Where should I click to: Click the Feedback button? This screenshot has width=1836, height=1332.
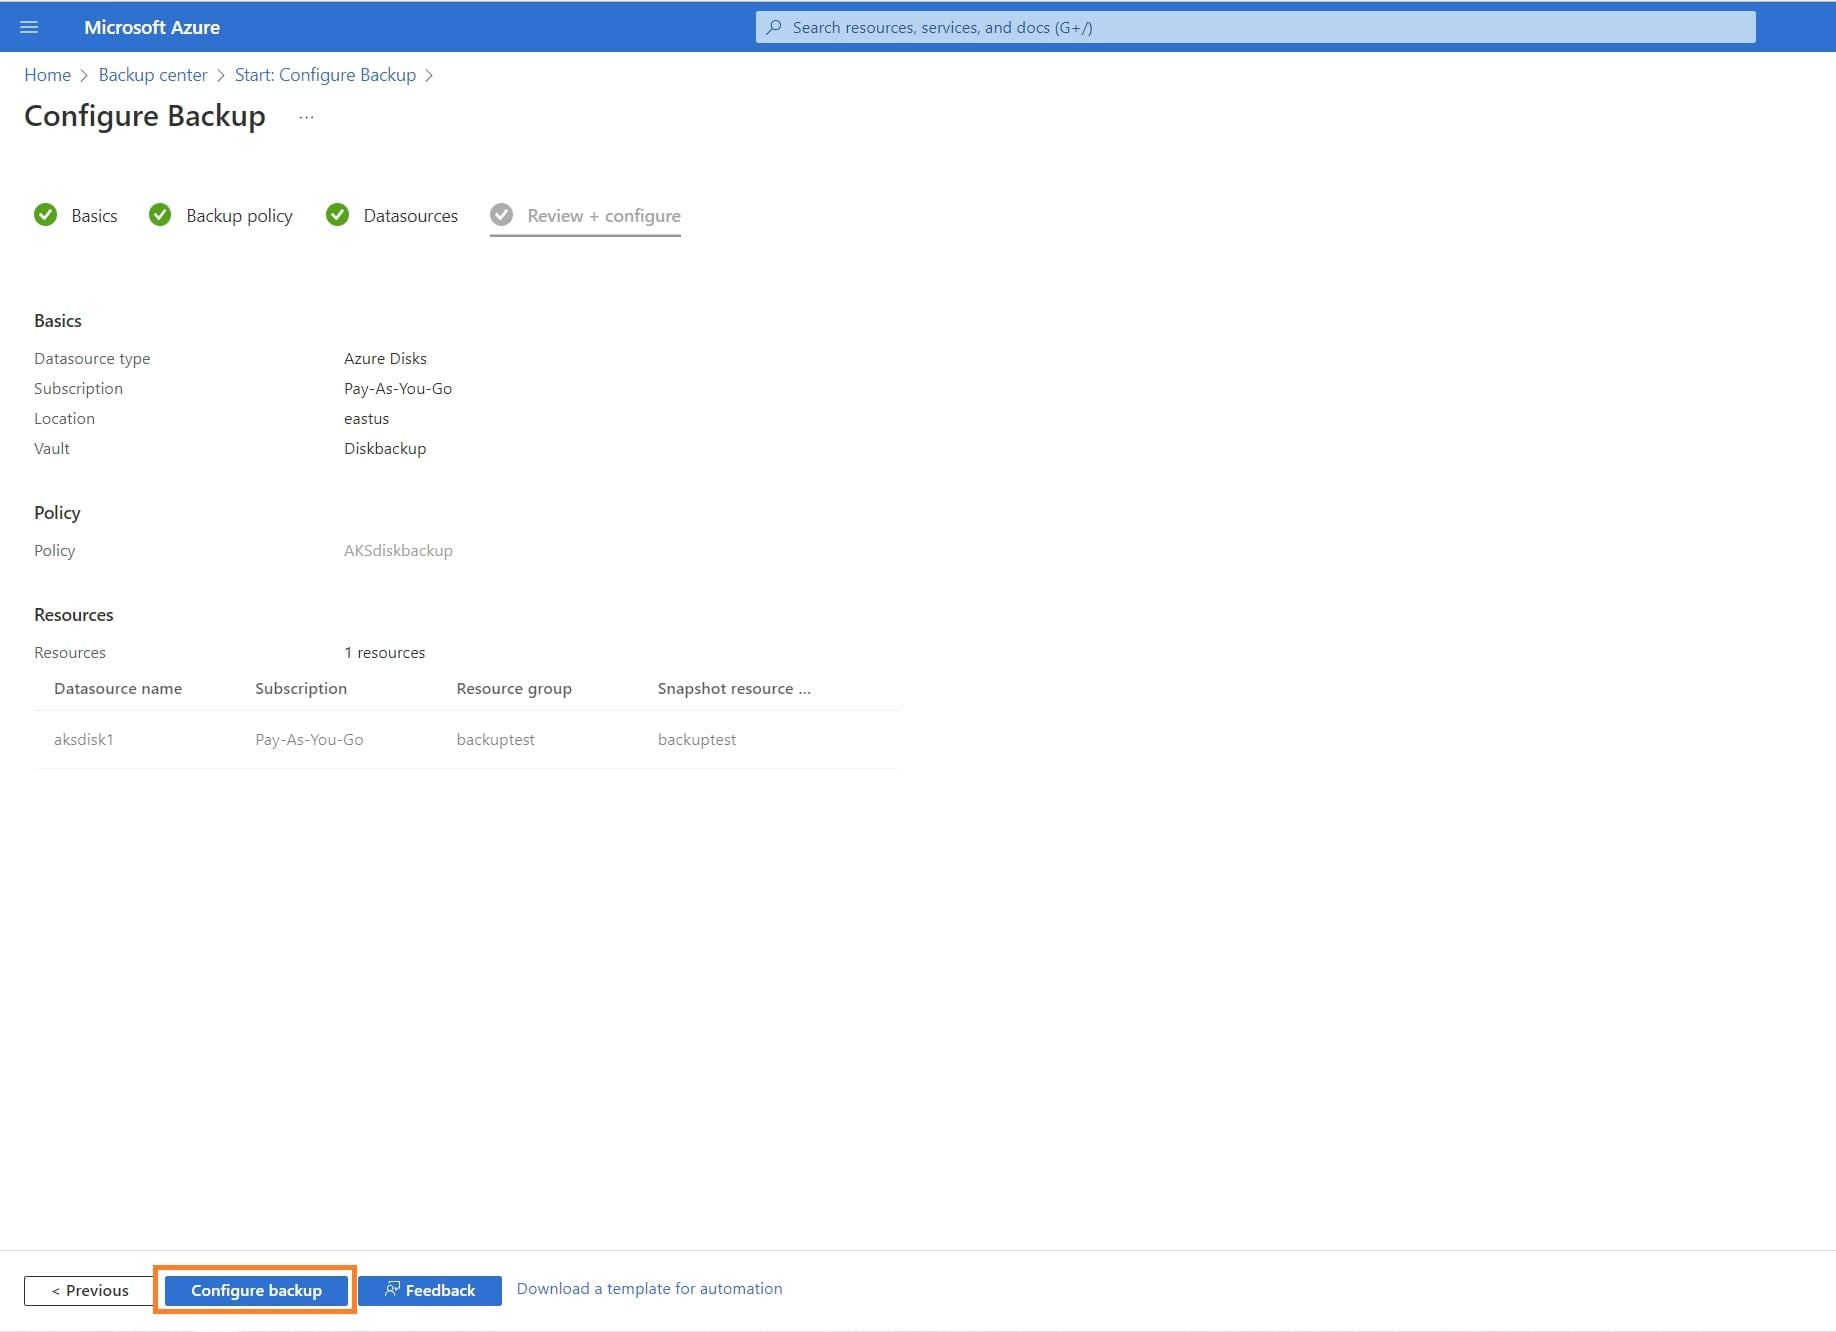point(430,1290)
